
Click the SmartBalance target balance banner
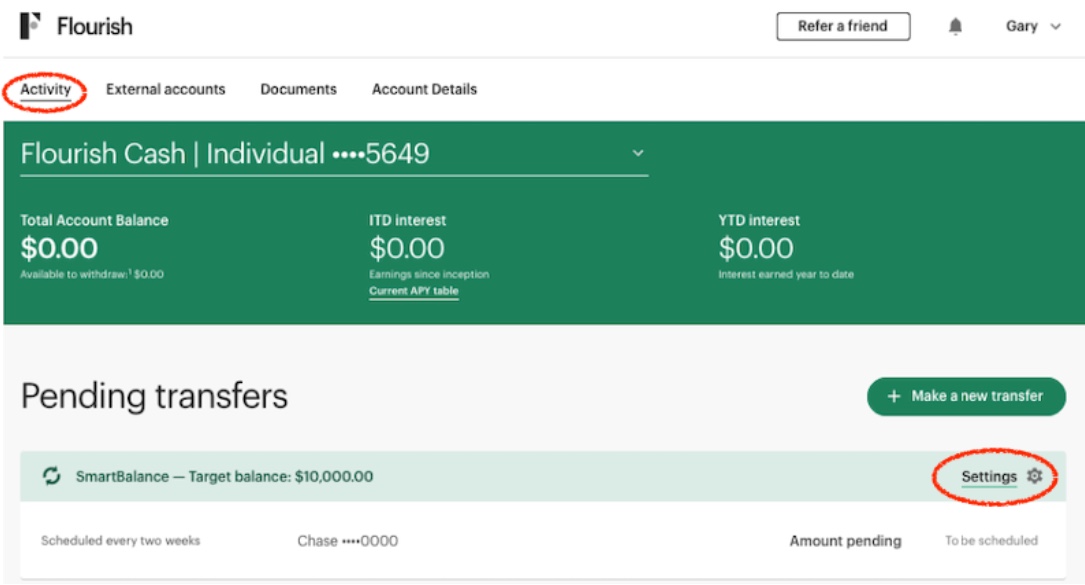pos(542,476)
